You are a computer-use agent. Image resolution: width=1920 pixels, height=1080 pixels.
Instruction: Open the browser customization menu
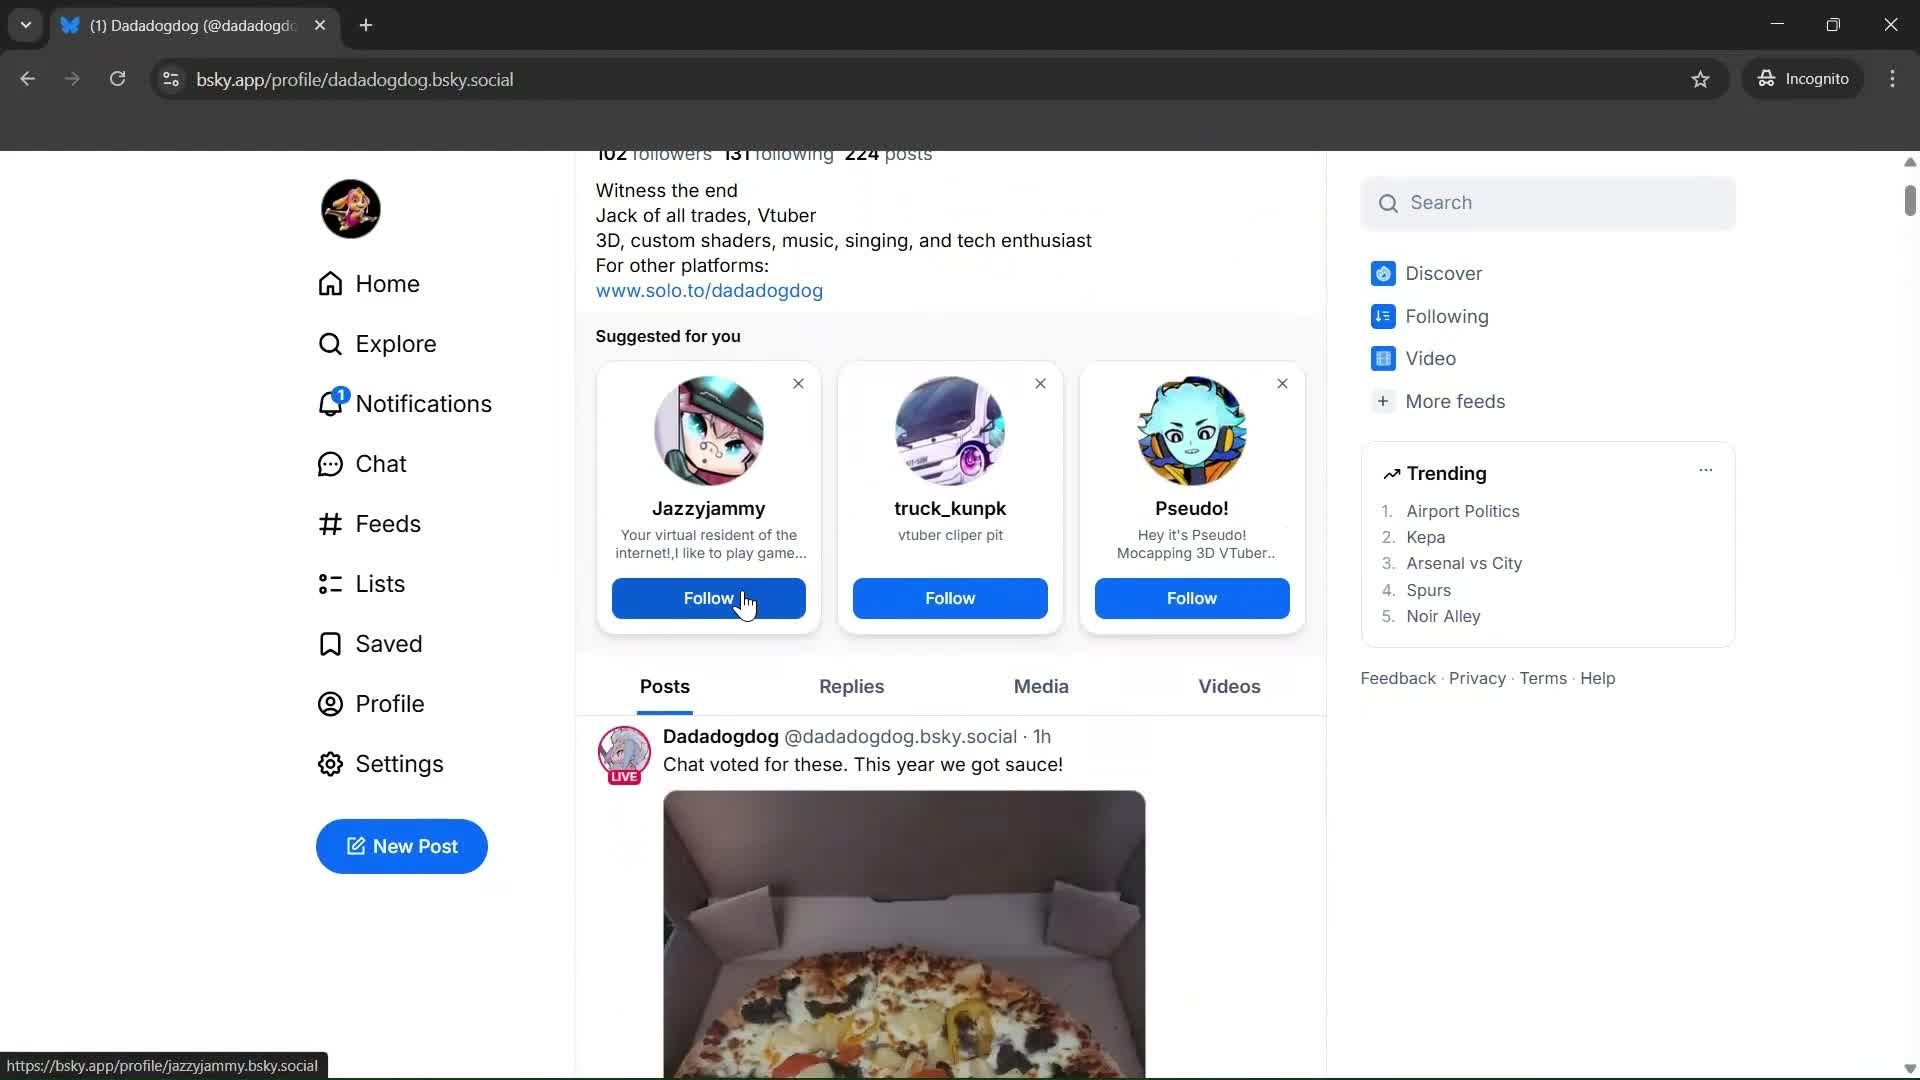pos(1893,79)
